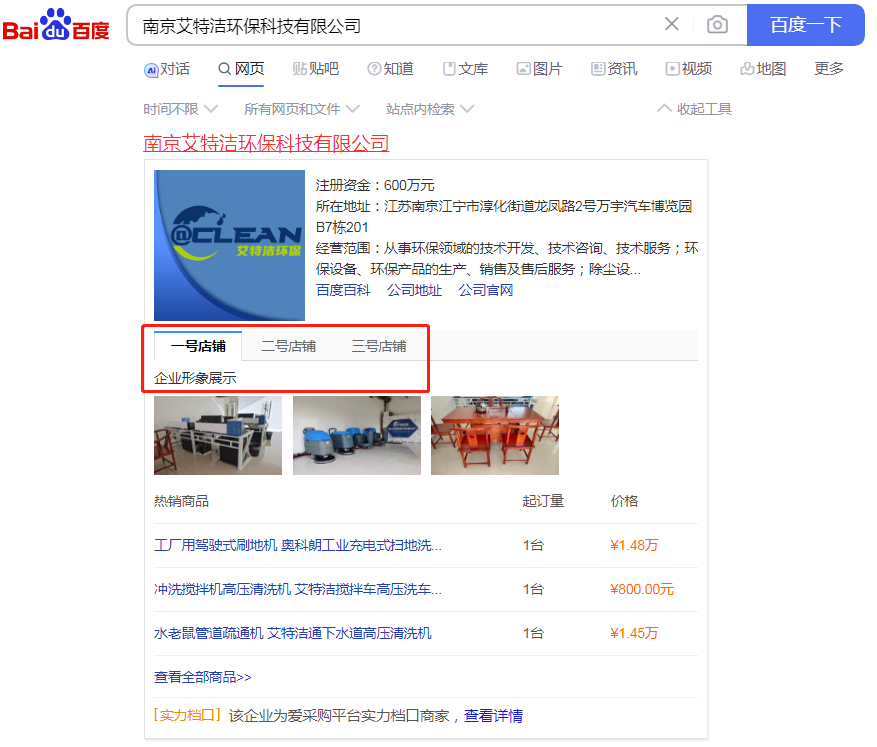Image resolution: width=877 pixels, height=747 pixels.
Task: Open the 对话 AI tab
Action: pyautogui.click(x=167, y=69)
